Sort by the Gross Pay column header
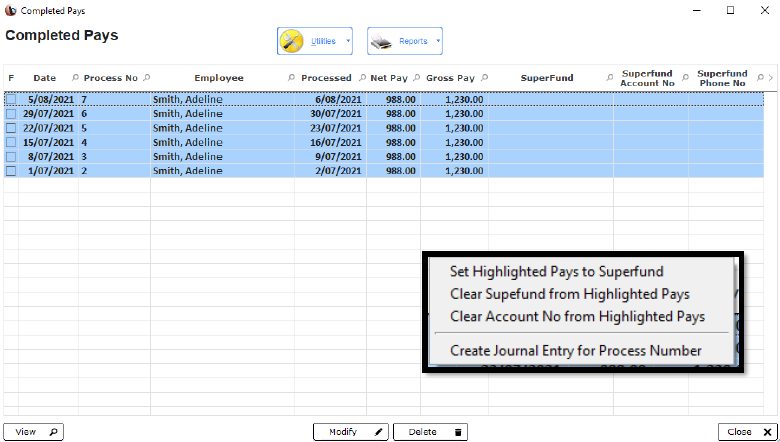The height and width of the screenshot is (442, 780). (450, 78)
